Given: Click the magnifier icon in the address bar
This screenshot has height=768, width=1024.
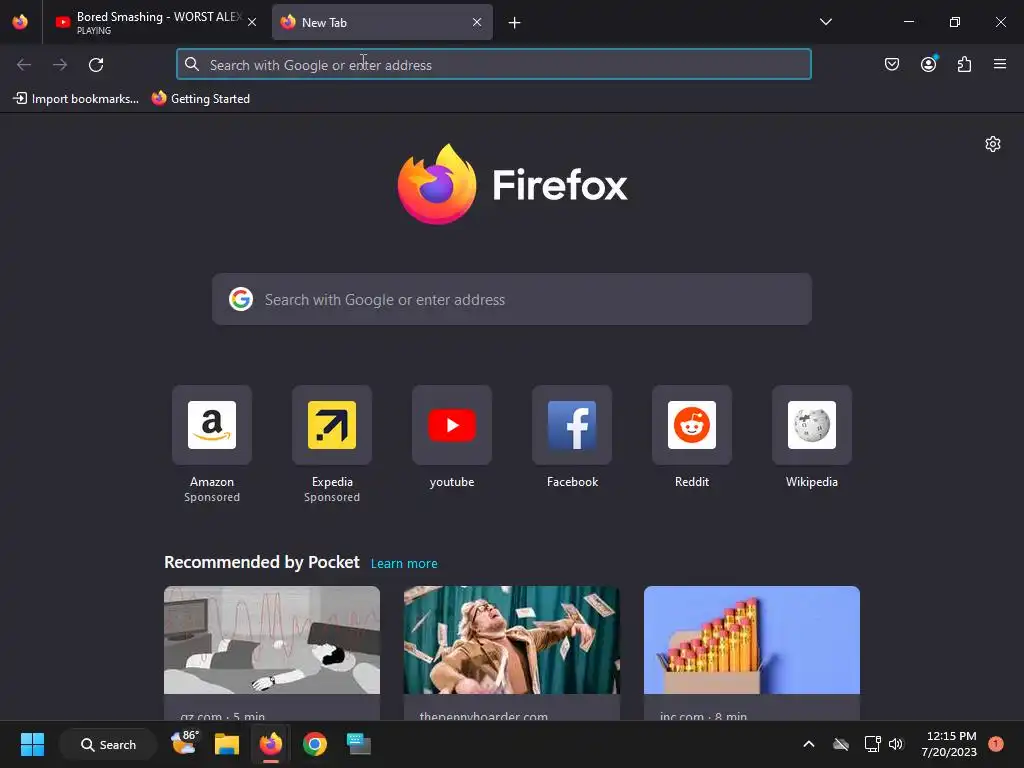Looking at the screenshot, I should click(x=191, y=64).
